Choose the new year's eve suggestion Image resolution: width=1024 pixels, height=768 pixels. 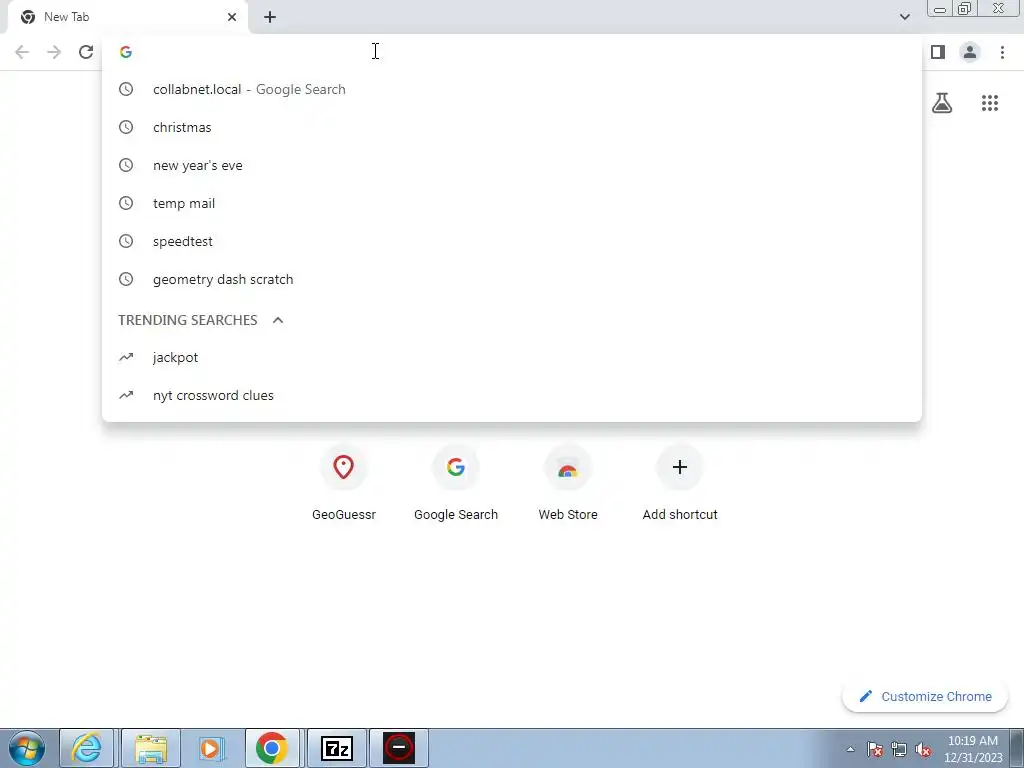(512, 165)
